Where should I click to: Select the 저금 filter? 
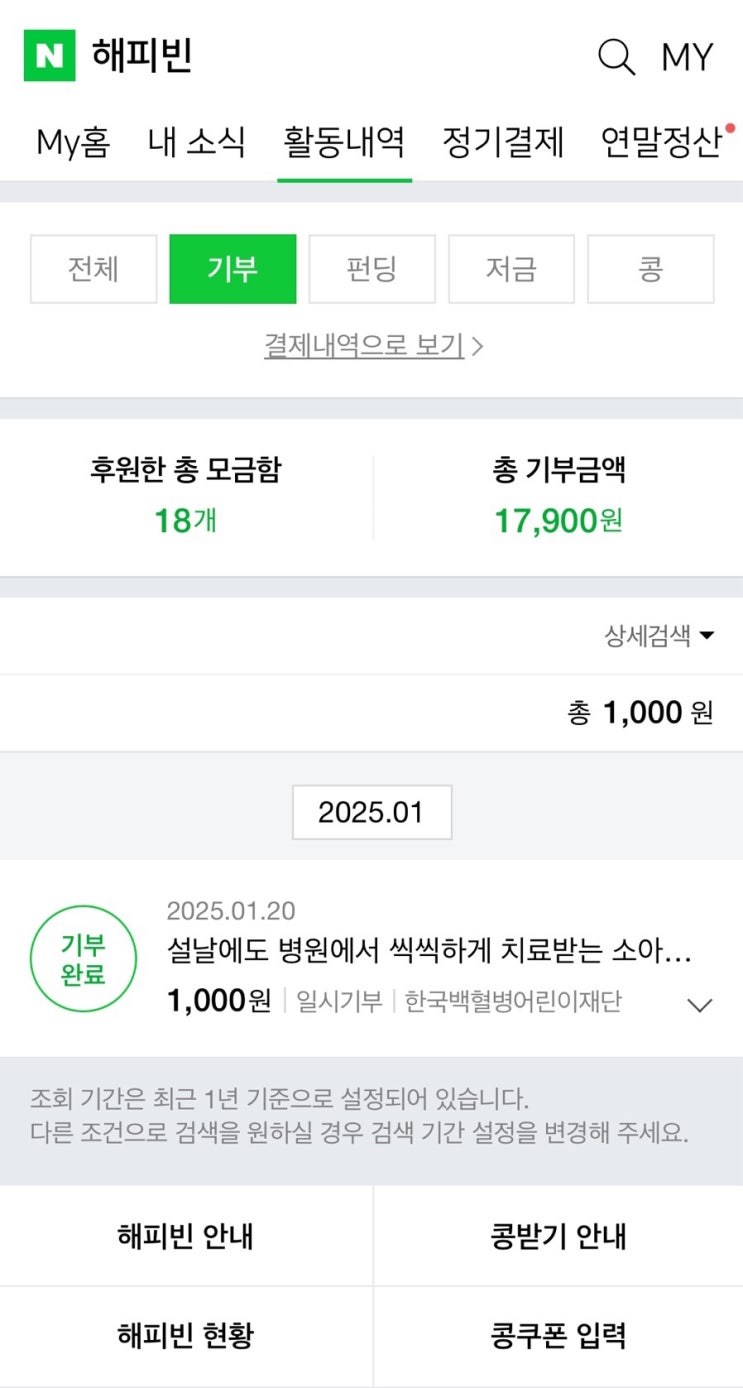coord(511,269)
